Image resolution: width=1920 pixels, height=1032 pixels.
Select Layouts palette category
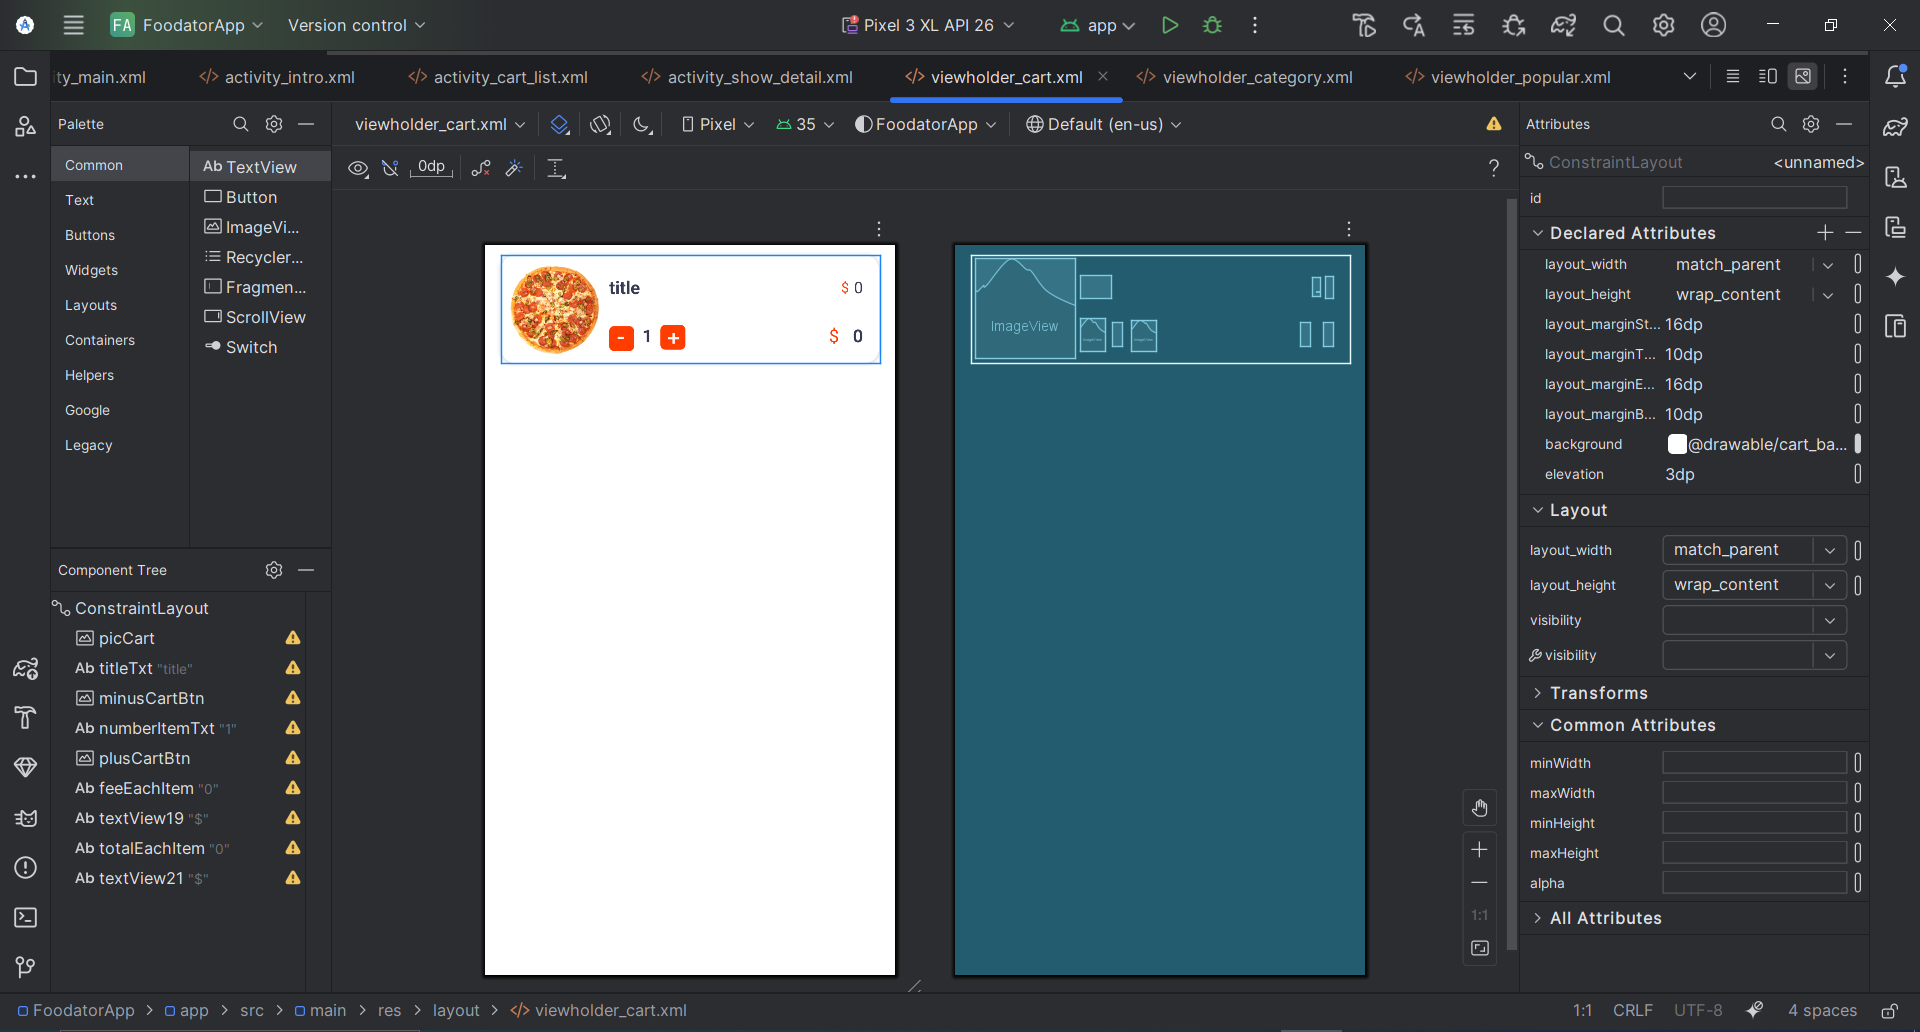(91, 305)
